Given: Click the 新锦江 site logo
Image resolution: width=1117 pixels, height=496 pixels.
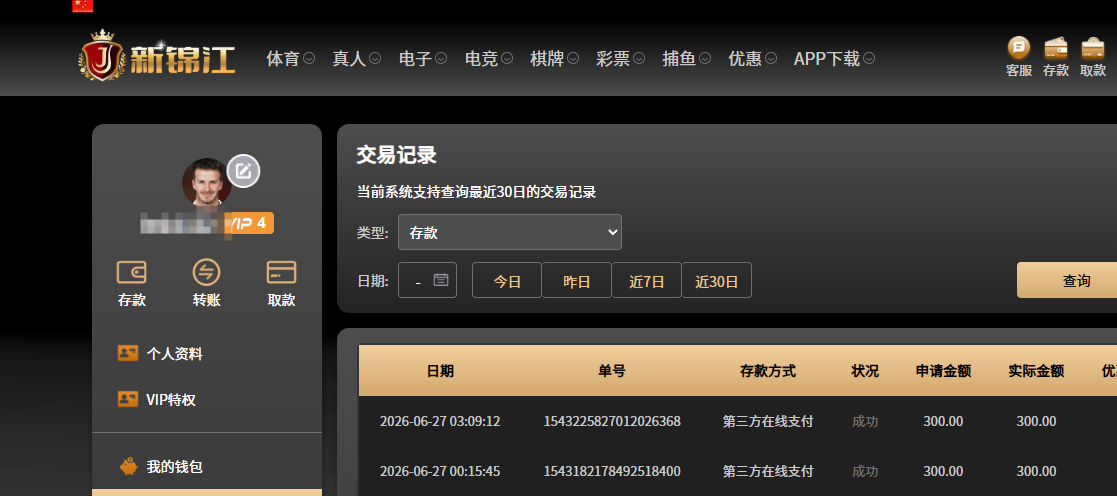Looking at the screenshot, I should pyautogui.click(x=157, y=55).
